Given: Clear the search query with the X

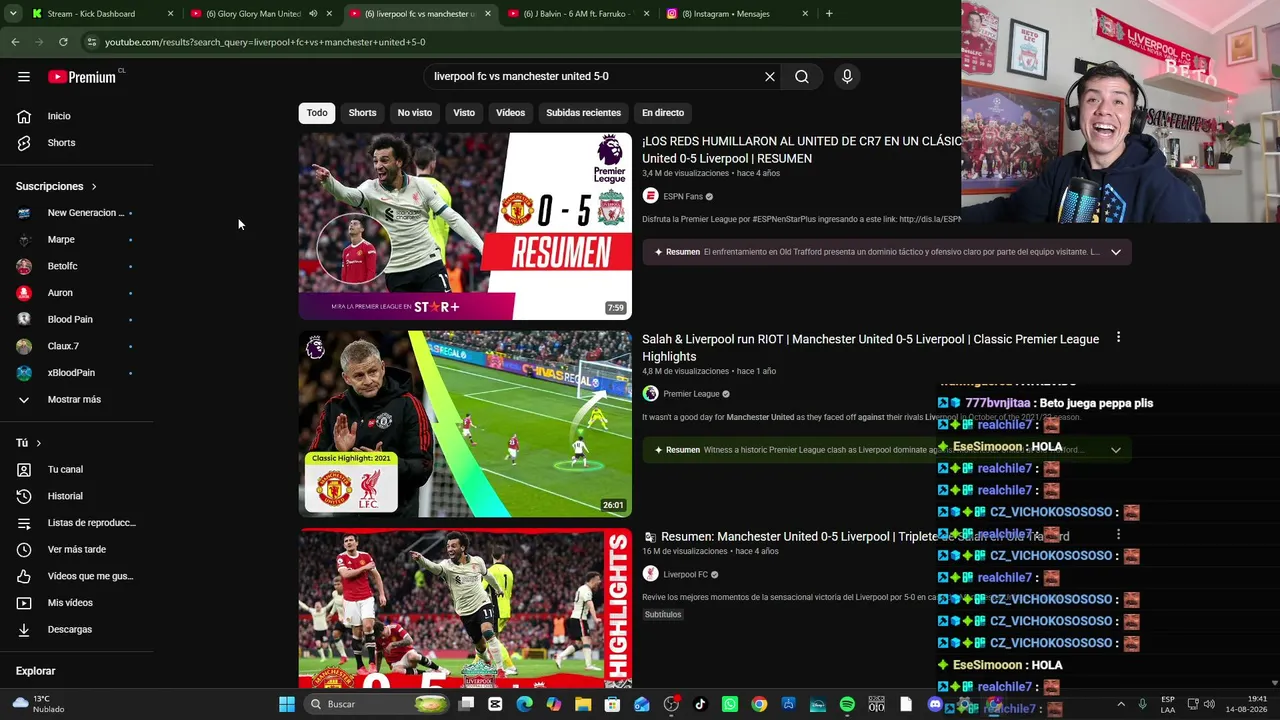Looking at the screenshot, I should [770, 76].
